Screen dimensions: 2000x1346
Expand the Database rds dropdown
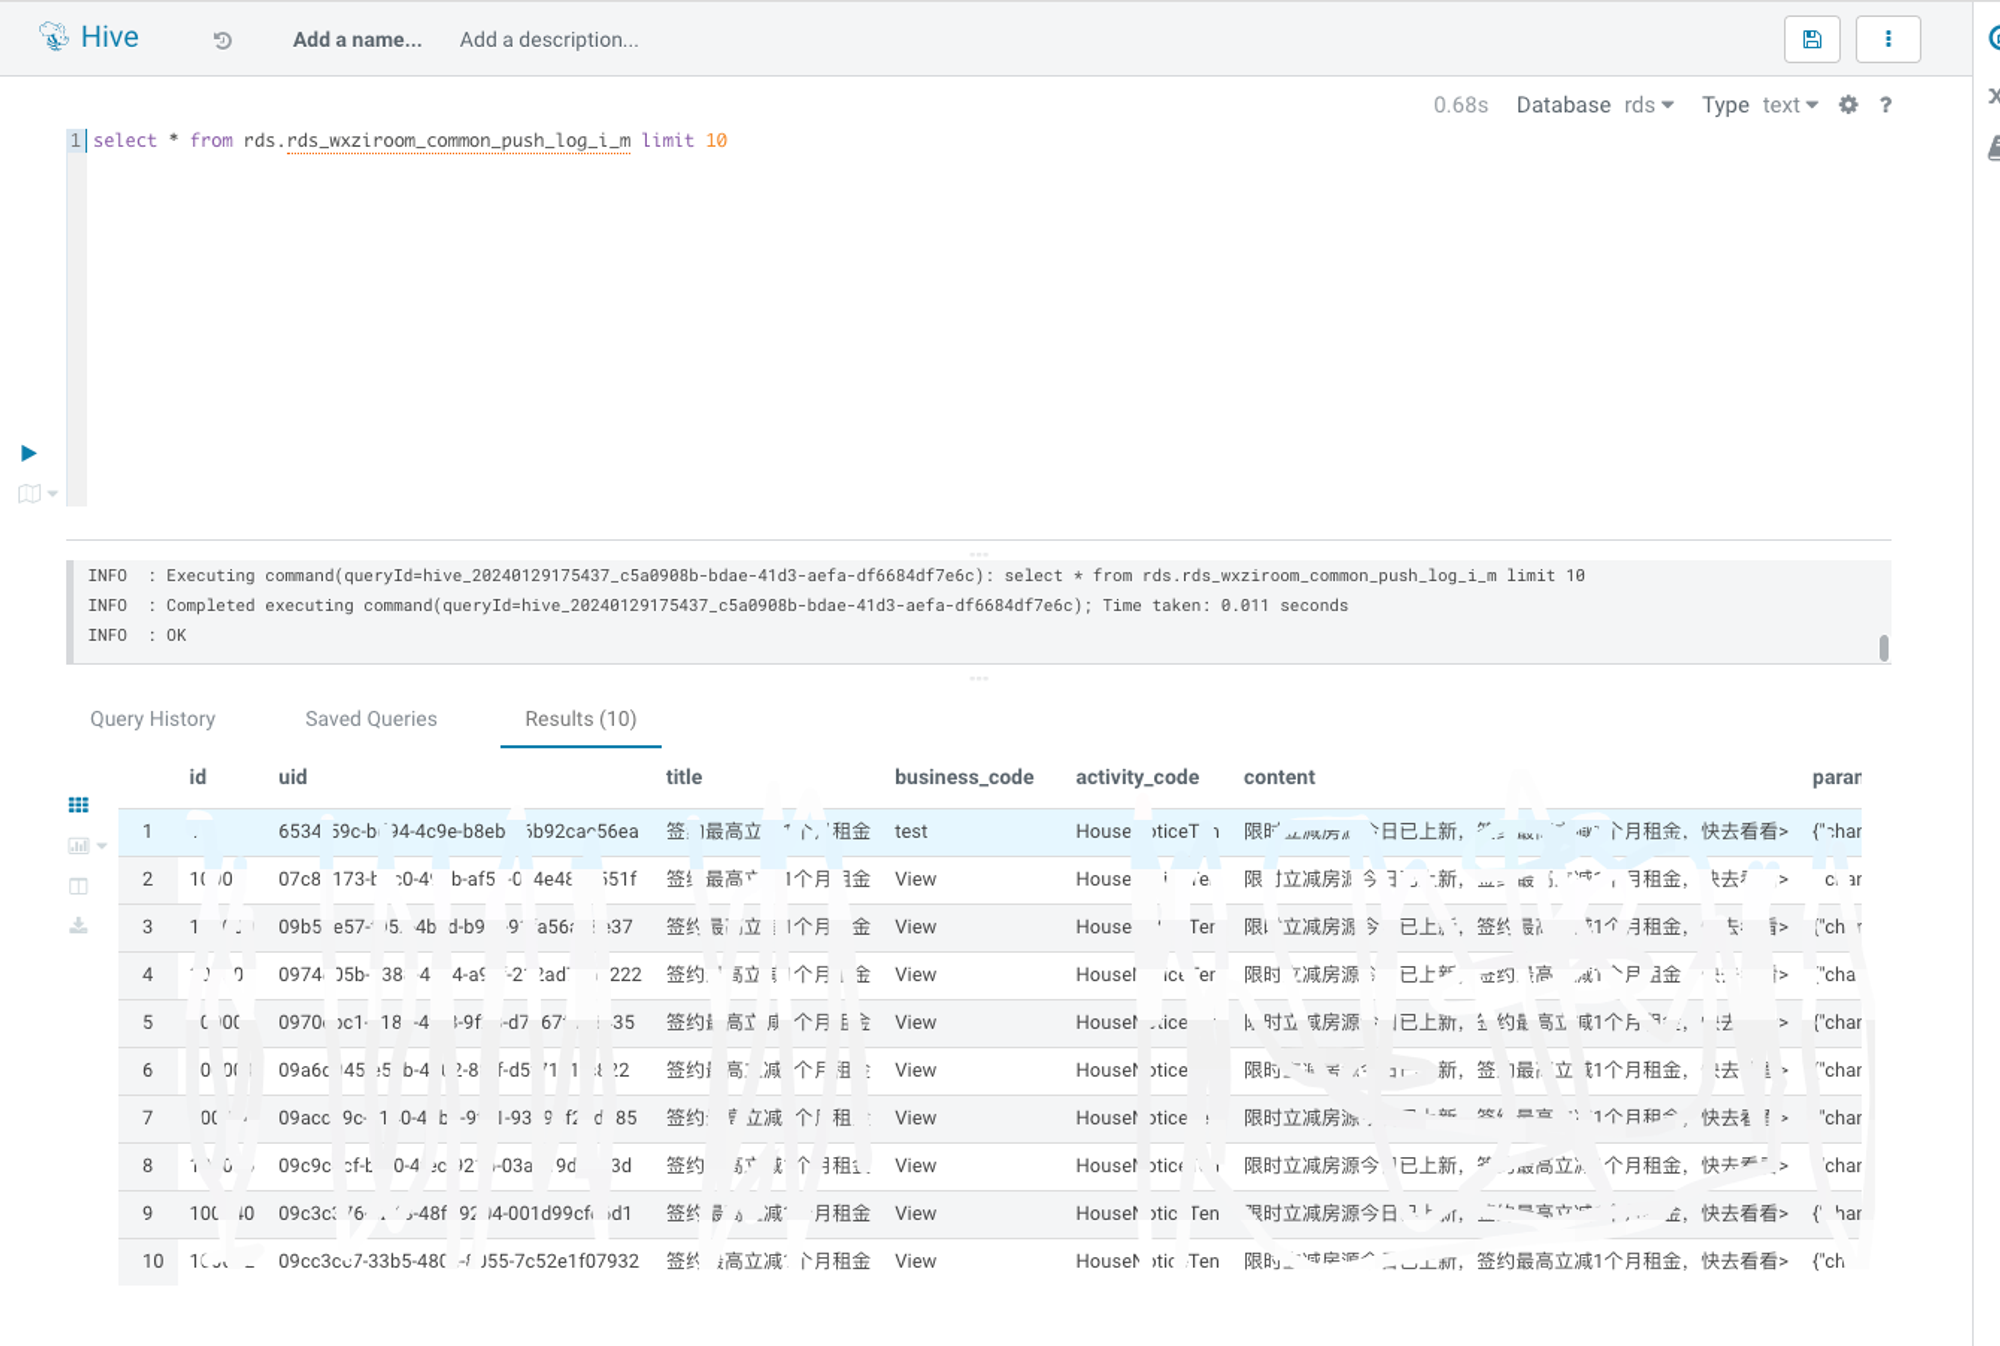tap(1648, 105)
